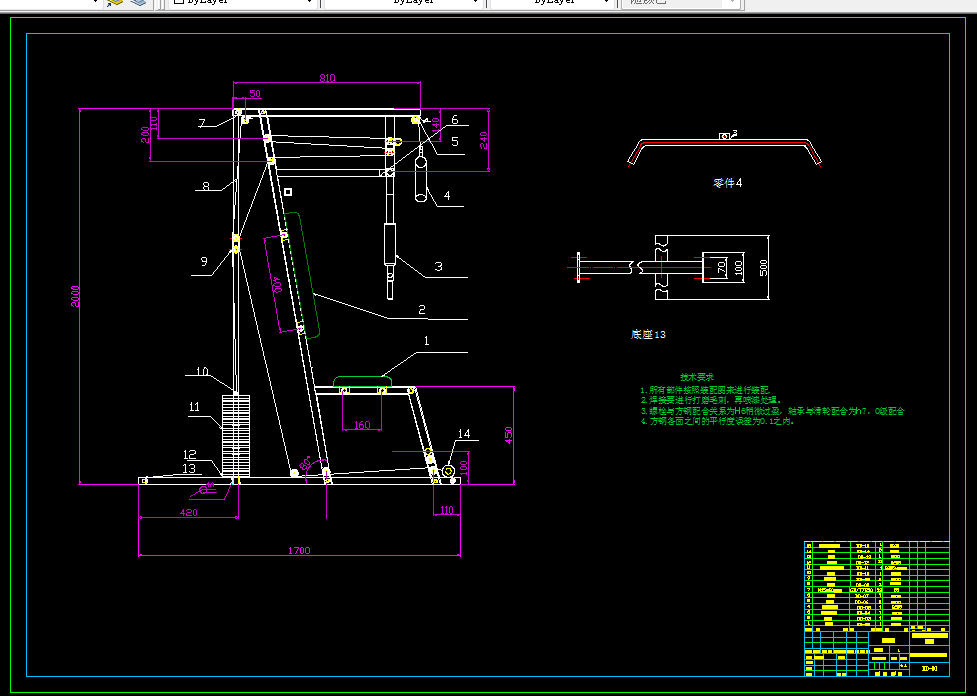Select the 80° angle dimension
This screenshot has width=977, height=696.
307,464
